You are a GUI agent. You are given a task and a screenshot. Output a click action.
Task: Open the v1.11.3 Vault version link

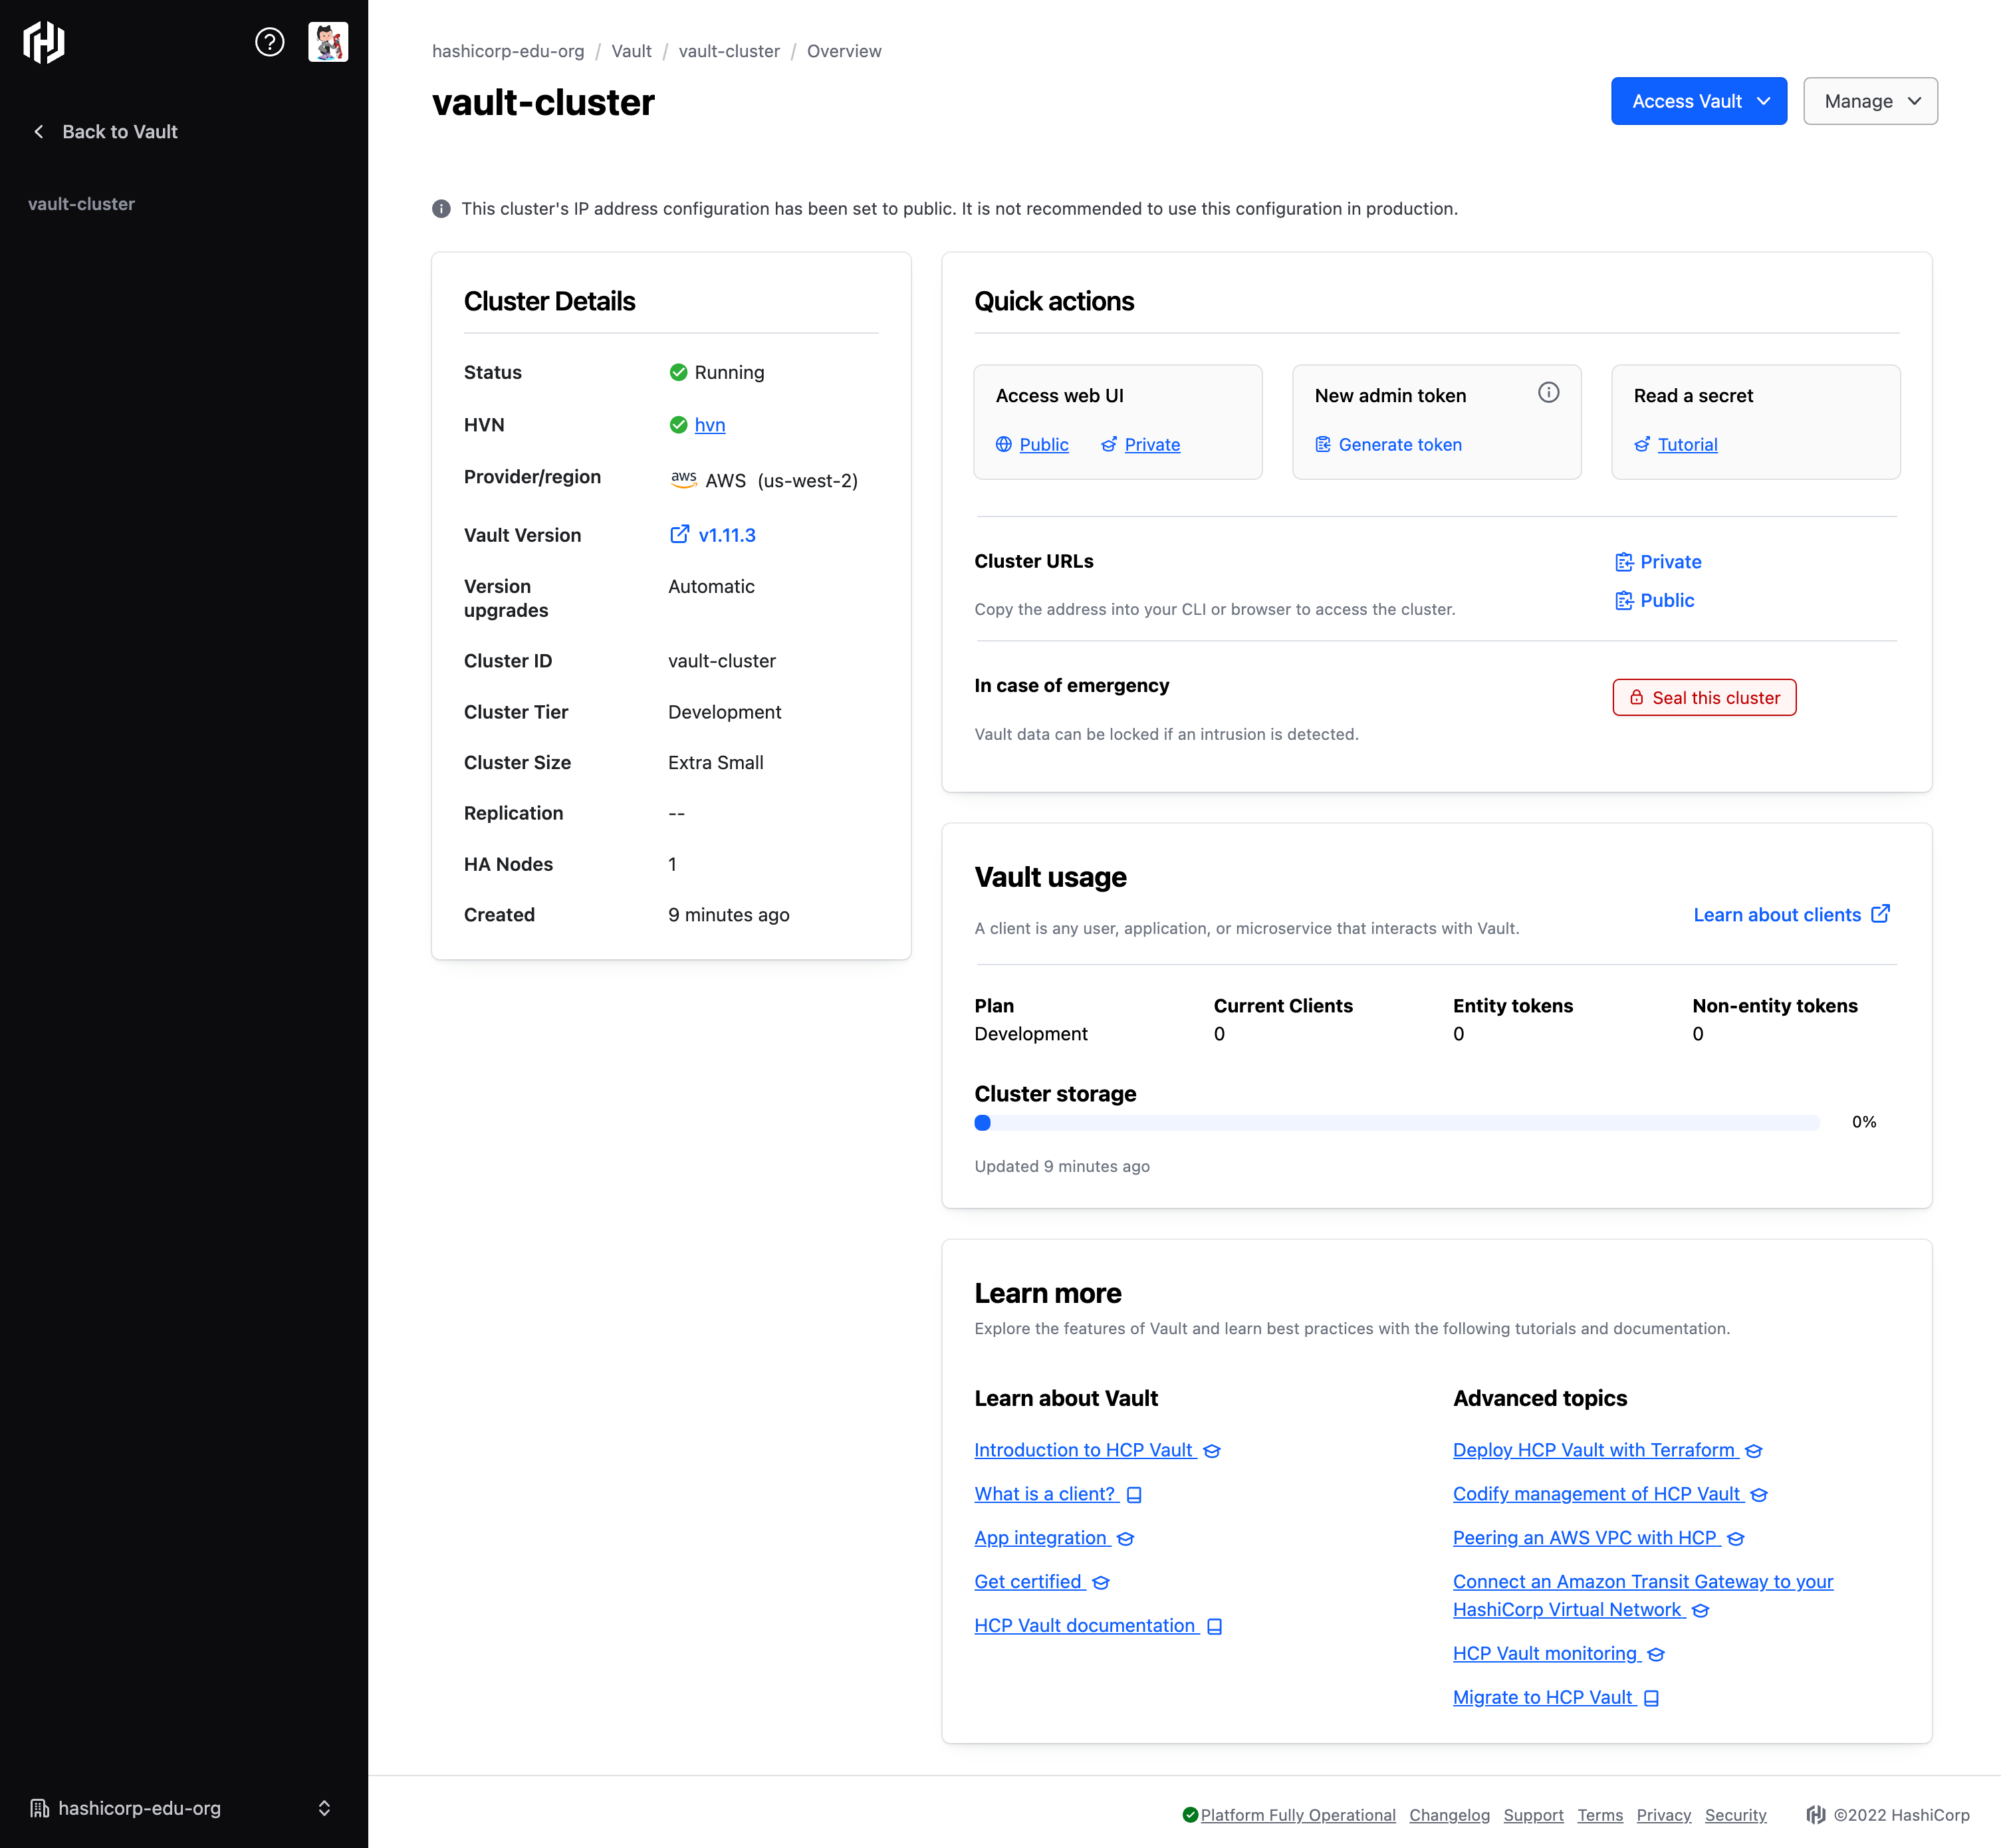point(727,535)
